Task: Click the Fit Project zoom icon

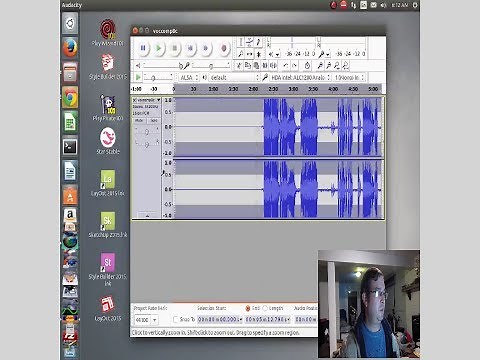Action: [345, 65]
